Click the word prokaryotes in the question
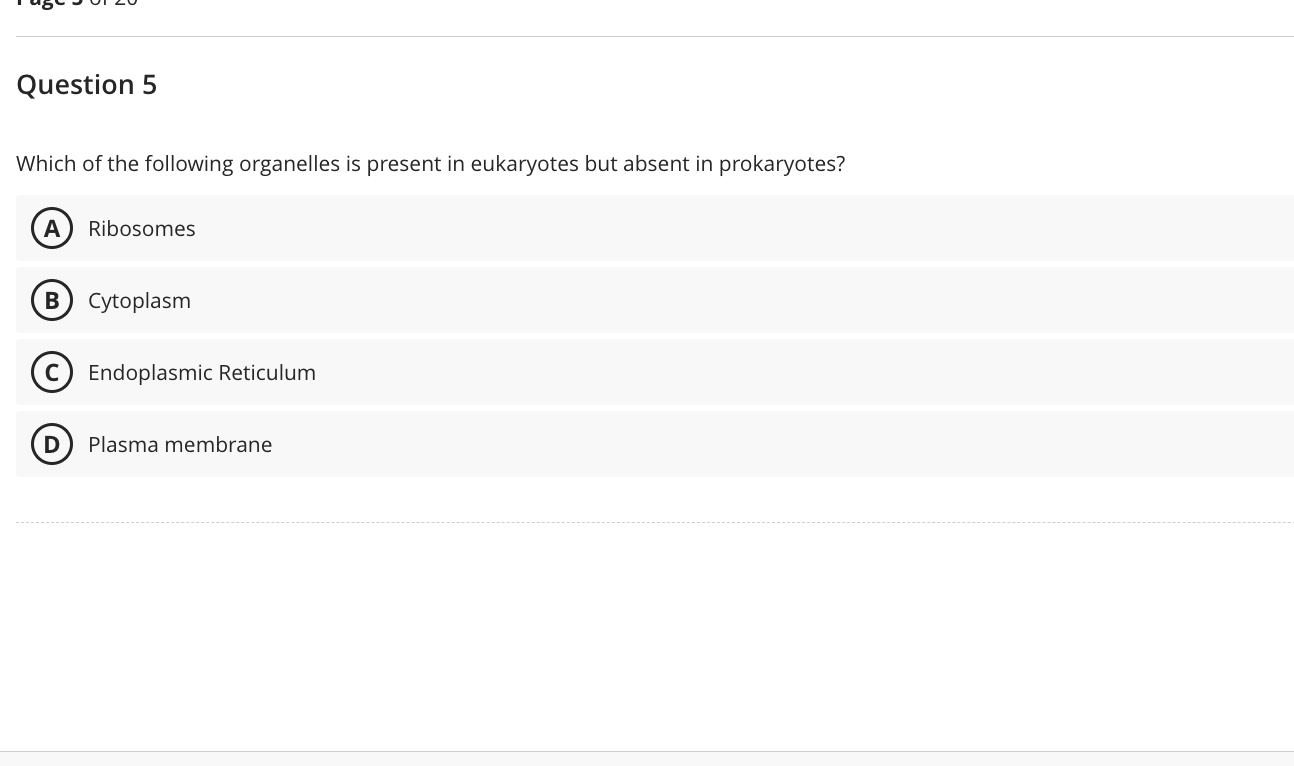The image size is (1294, 766). click(x=779, y=163)
